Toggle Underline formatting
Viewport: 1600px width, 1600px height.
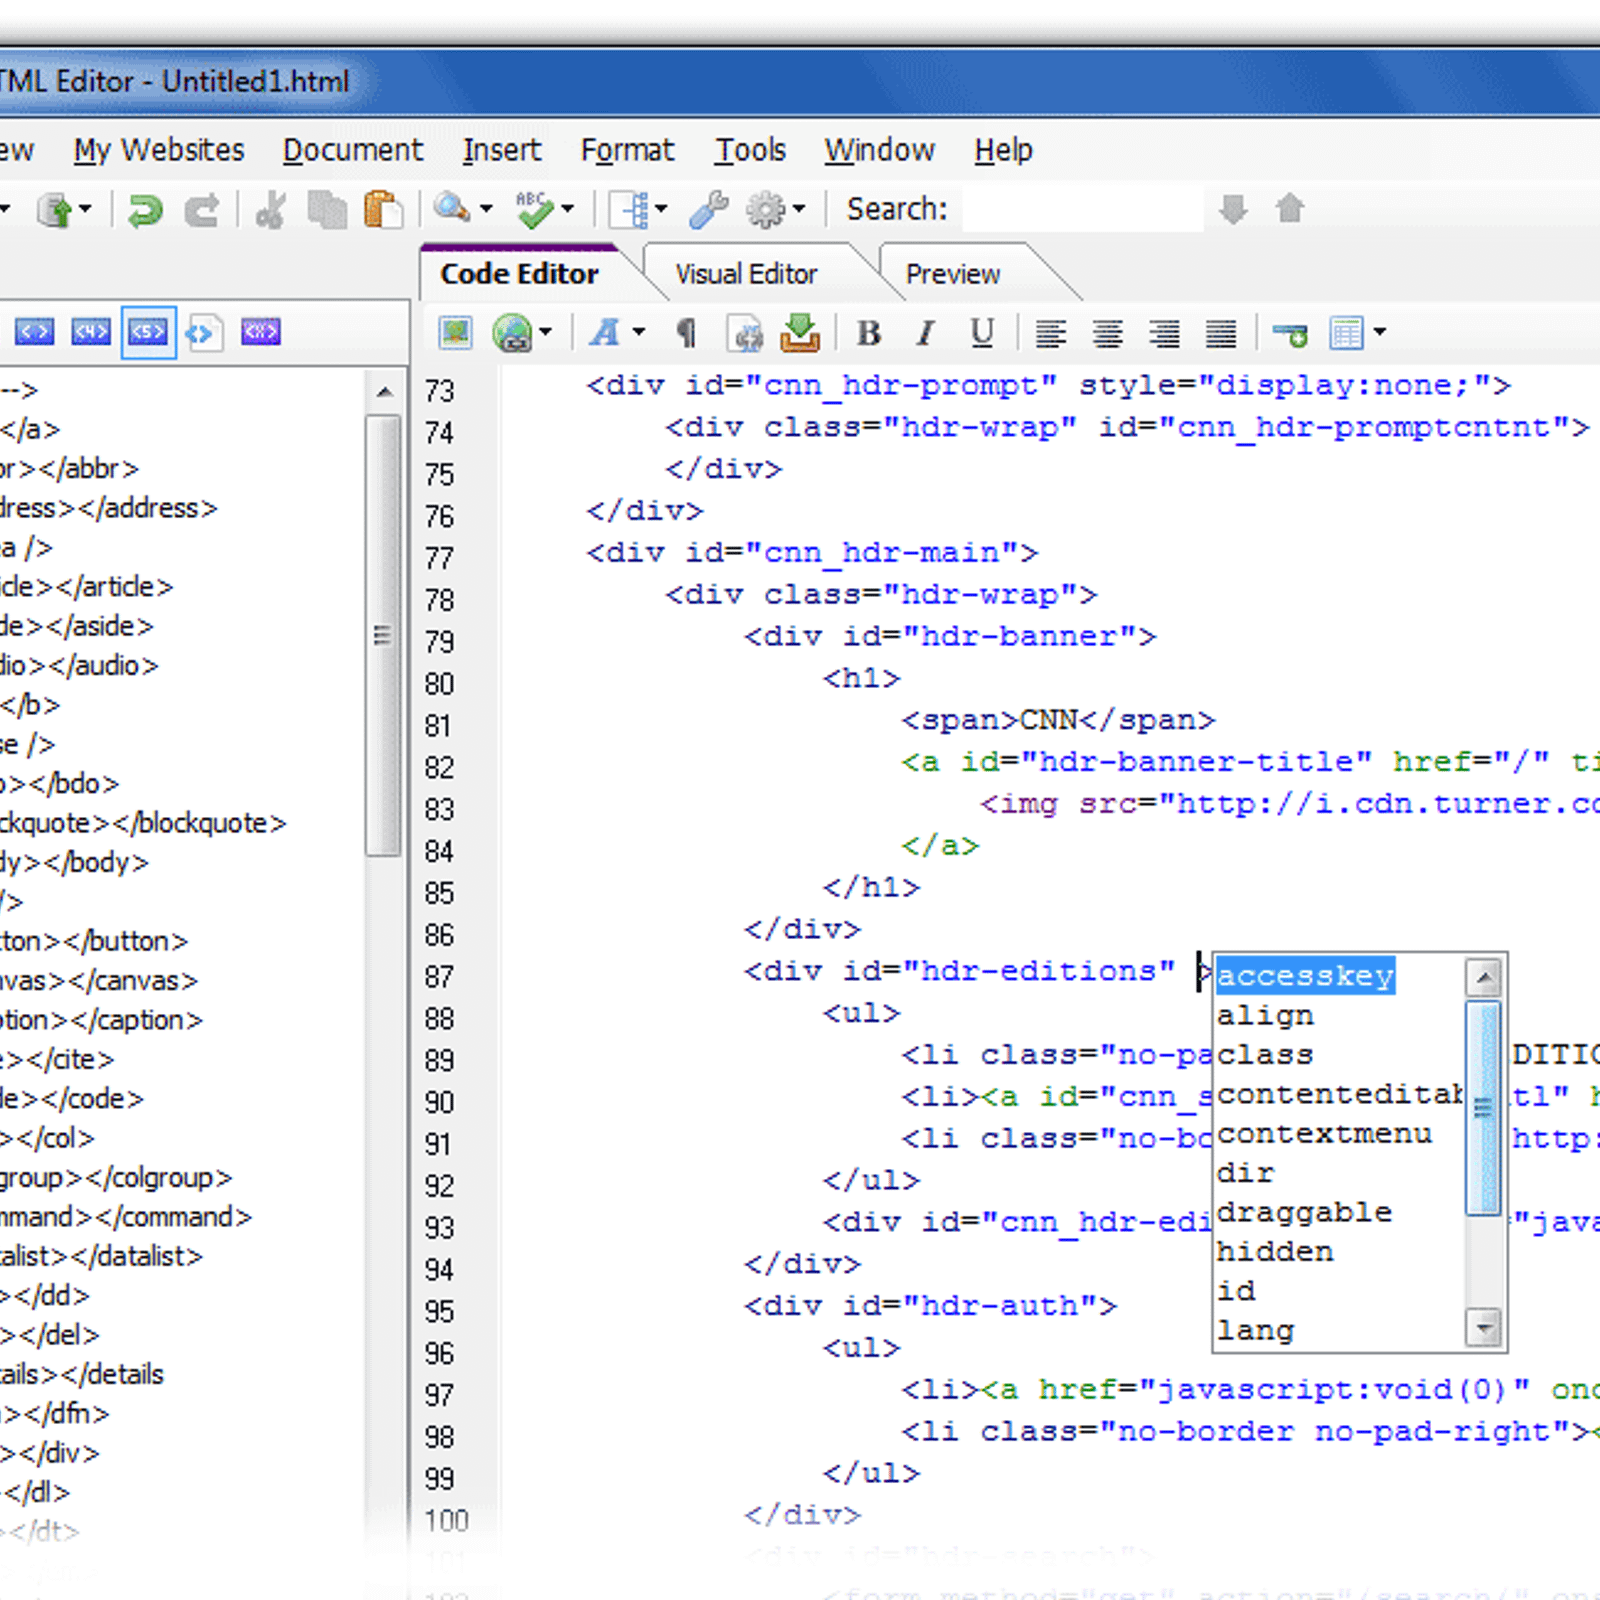tap(982, 333)
